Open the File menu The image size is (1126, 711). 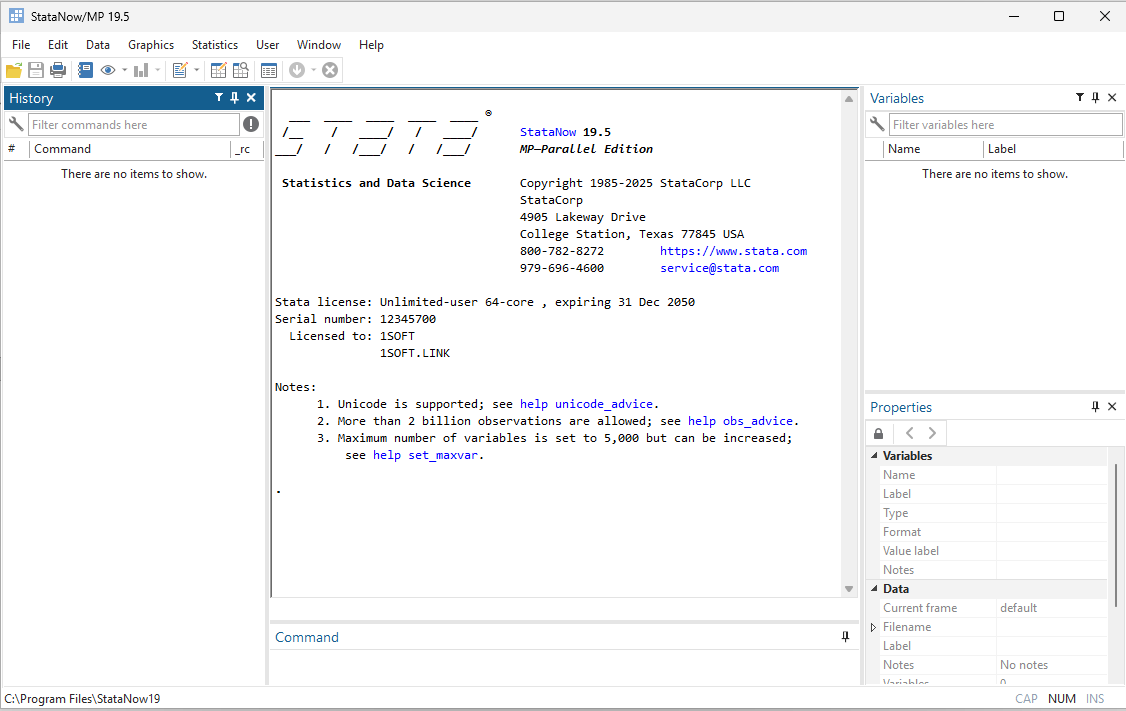[x=21, y=45]
